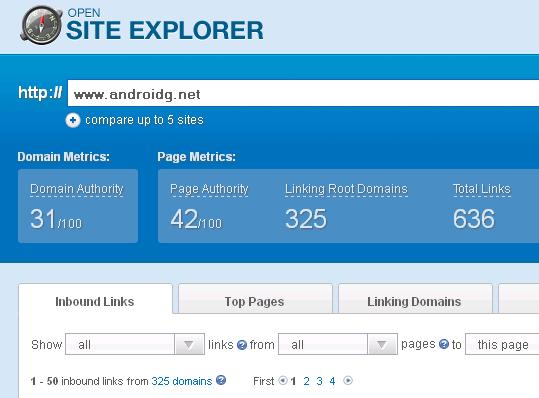The height and width of the screenshot is (398, 539).
Task: Open help icon next to pages
Action: (444, 344)
